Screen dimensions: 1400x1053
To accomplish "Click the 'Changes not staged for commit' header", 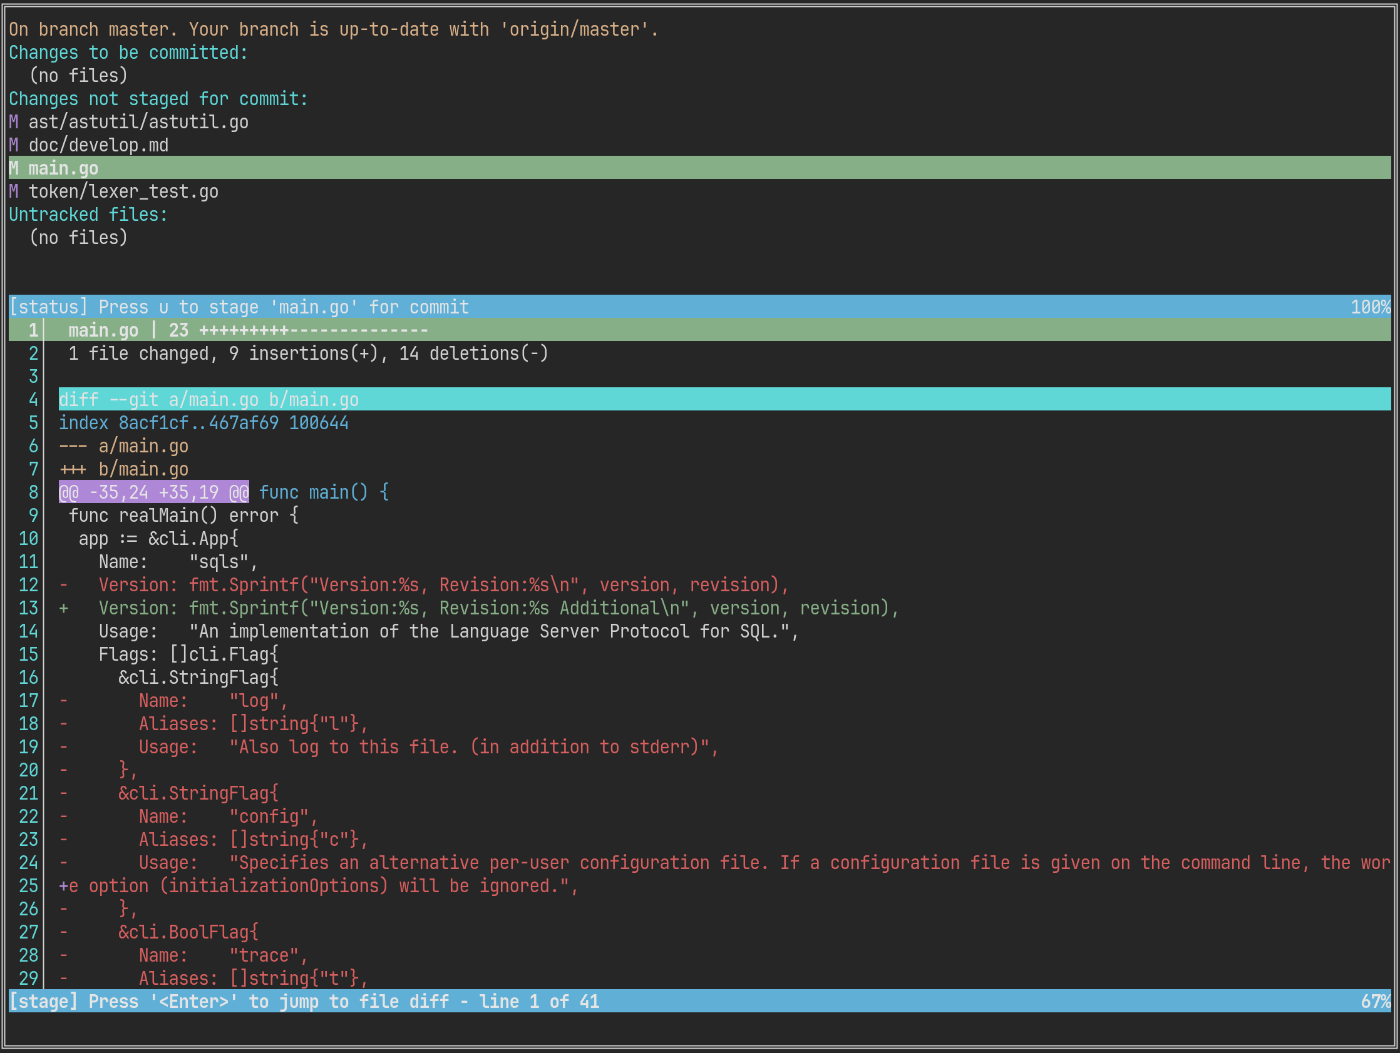I will [158, 99].
